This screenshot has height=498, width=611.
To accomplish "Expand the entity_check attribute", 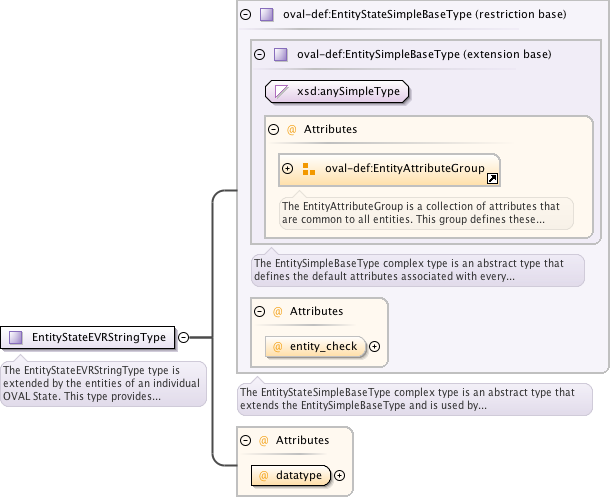I will pyautogui.click(x=375, y=346).
